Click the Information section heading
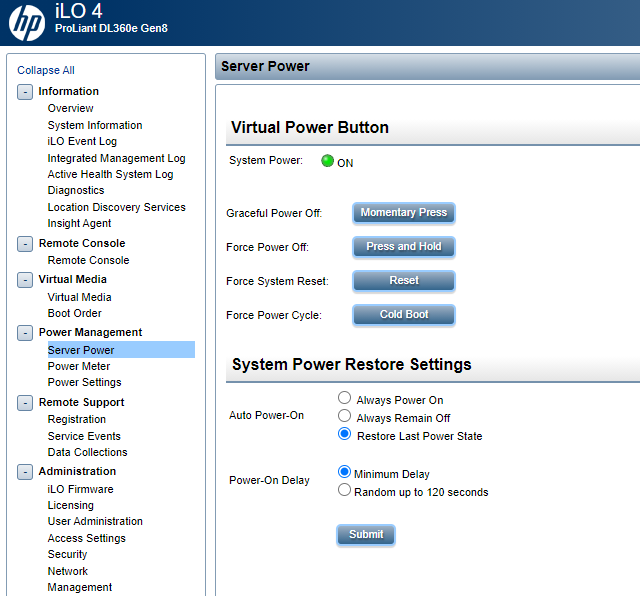Screen dimensions: 640x596 click(69, 91)
